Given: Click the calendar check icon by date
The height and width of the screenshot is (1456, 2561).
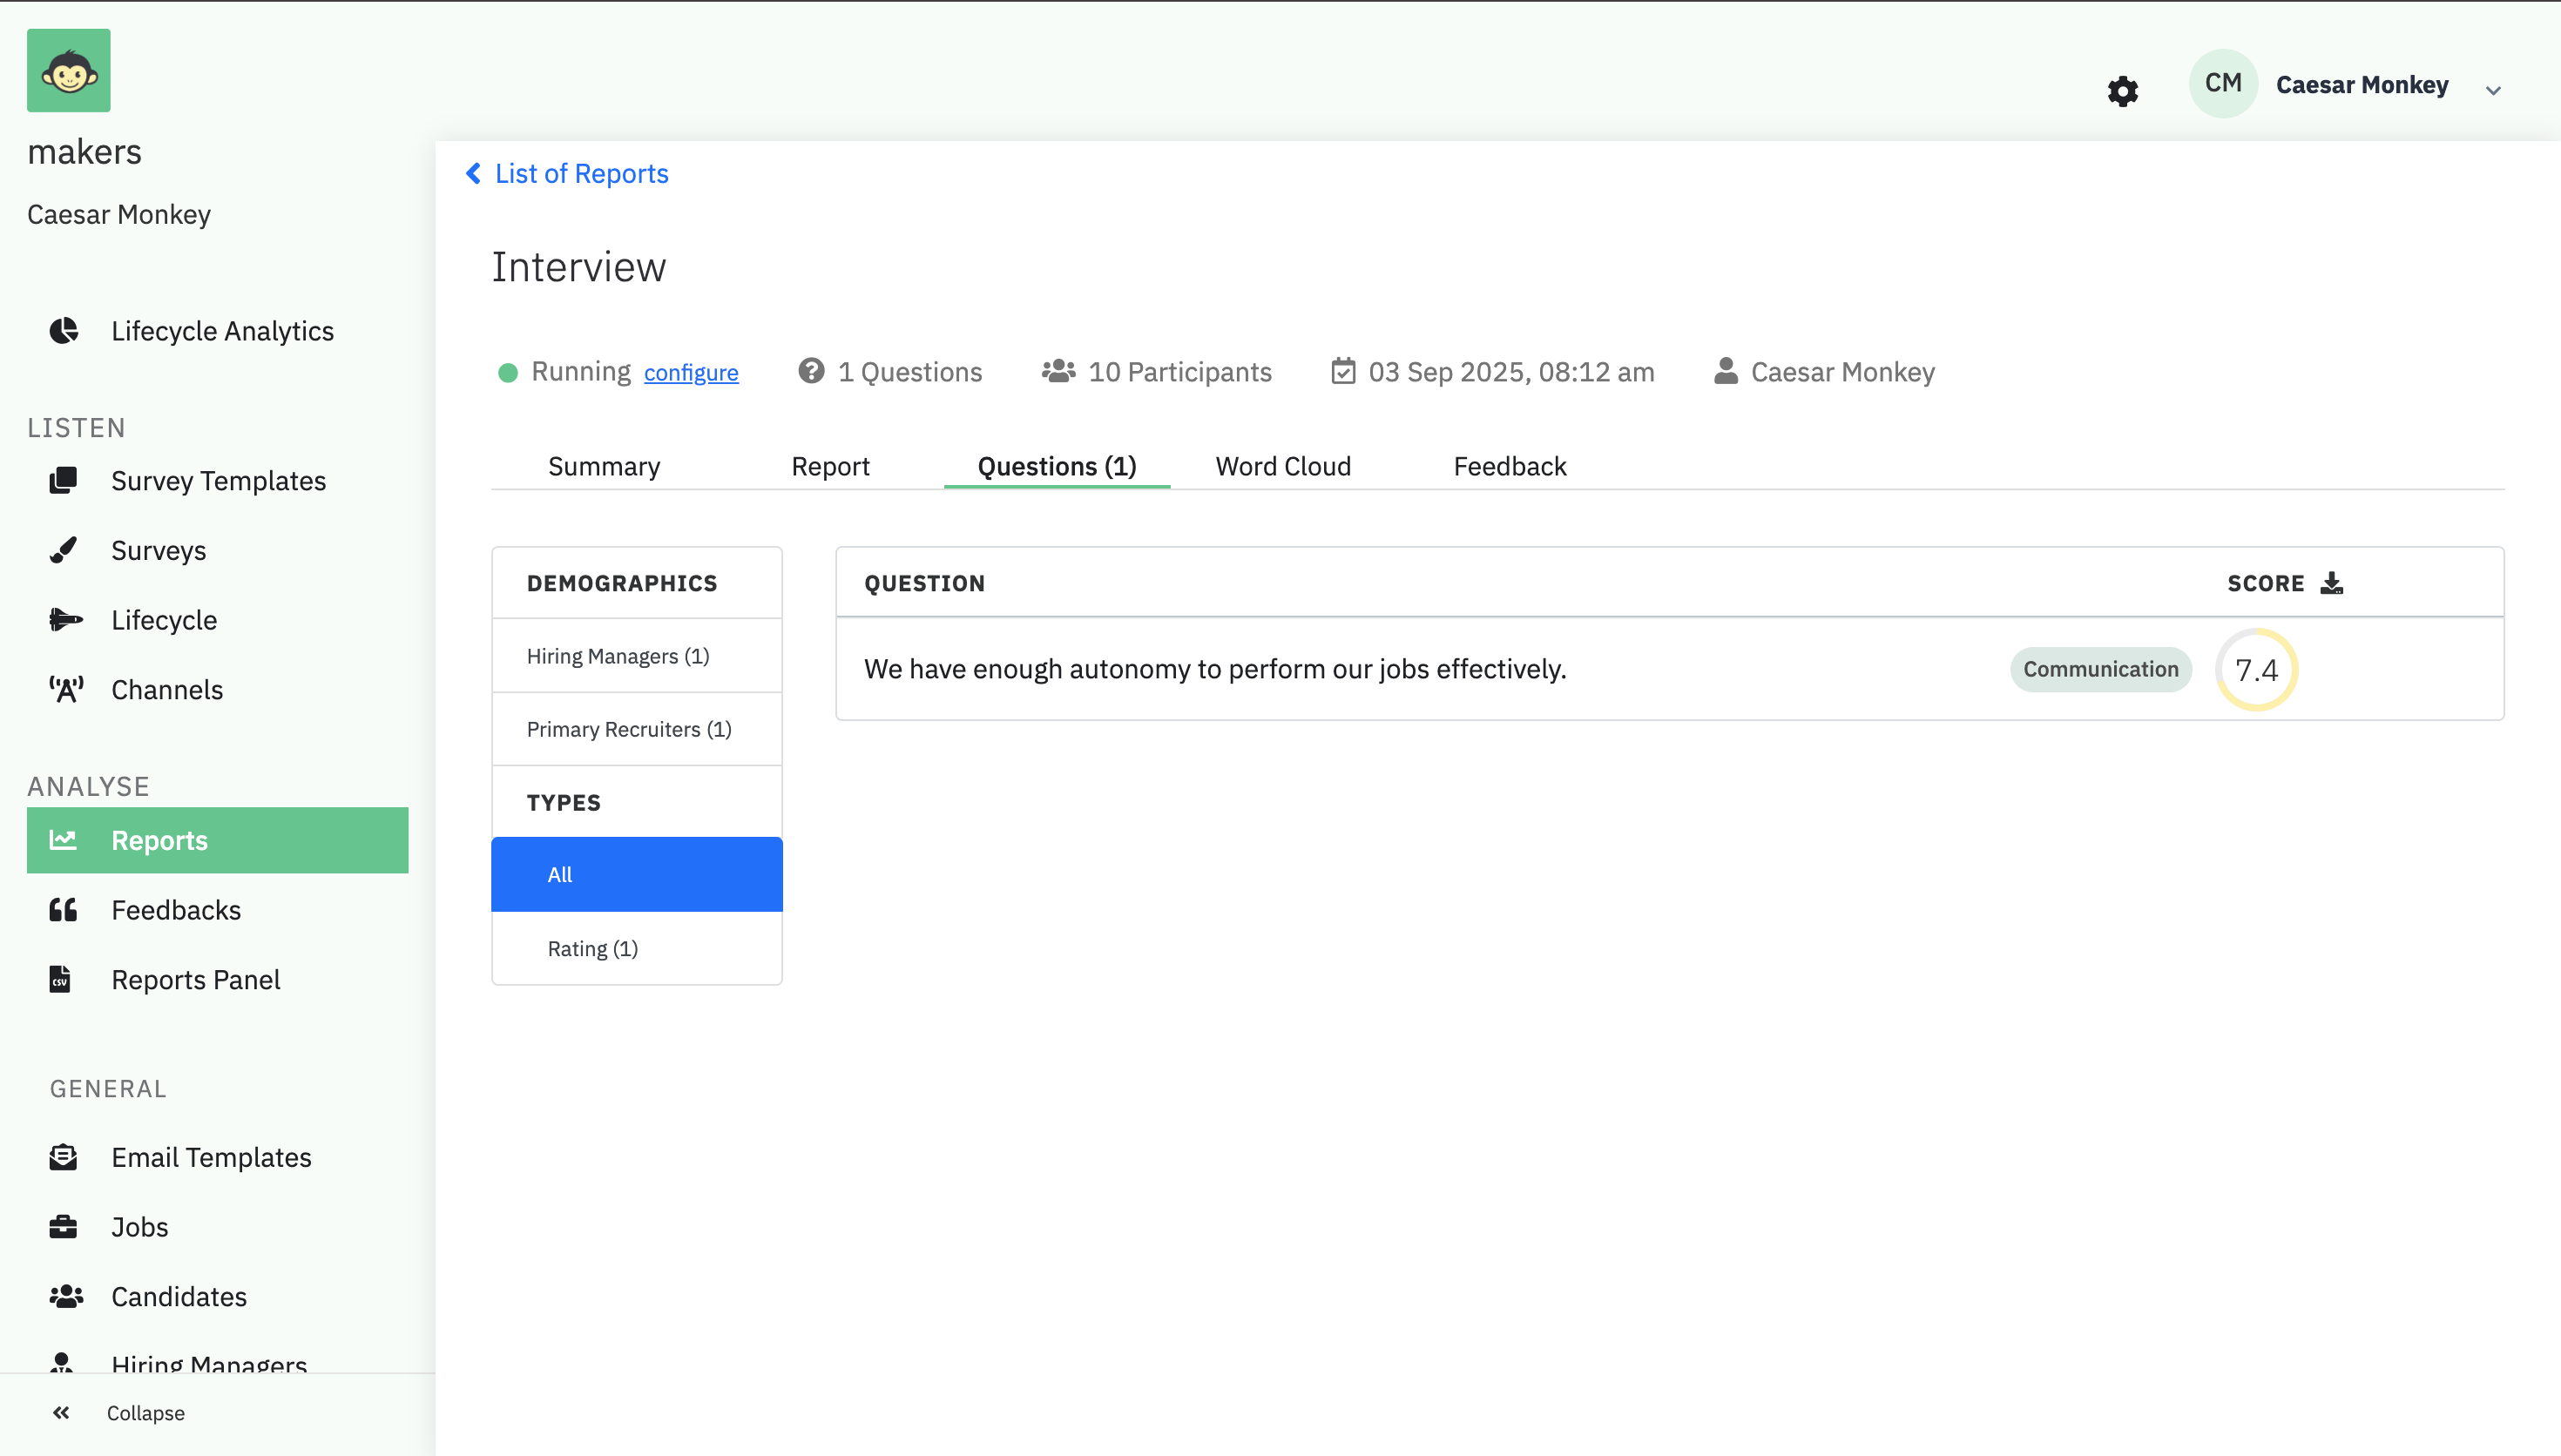Looking at the screenshot, I should 1343,371.
